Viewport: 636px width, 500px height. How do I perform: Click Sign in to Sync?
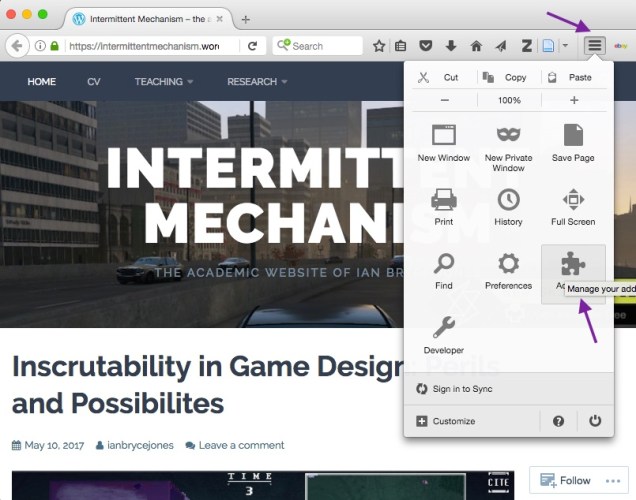point(460,388)
